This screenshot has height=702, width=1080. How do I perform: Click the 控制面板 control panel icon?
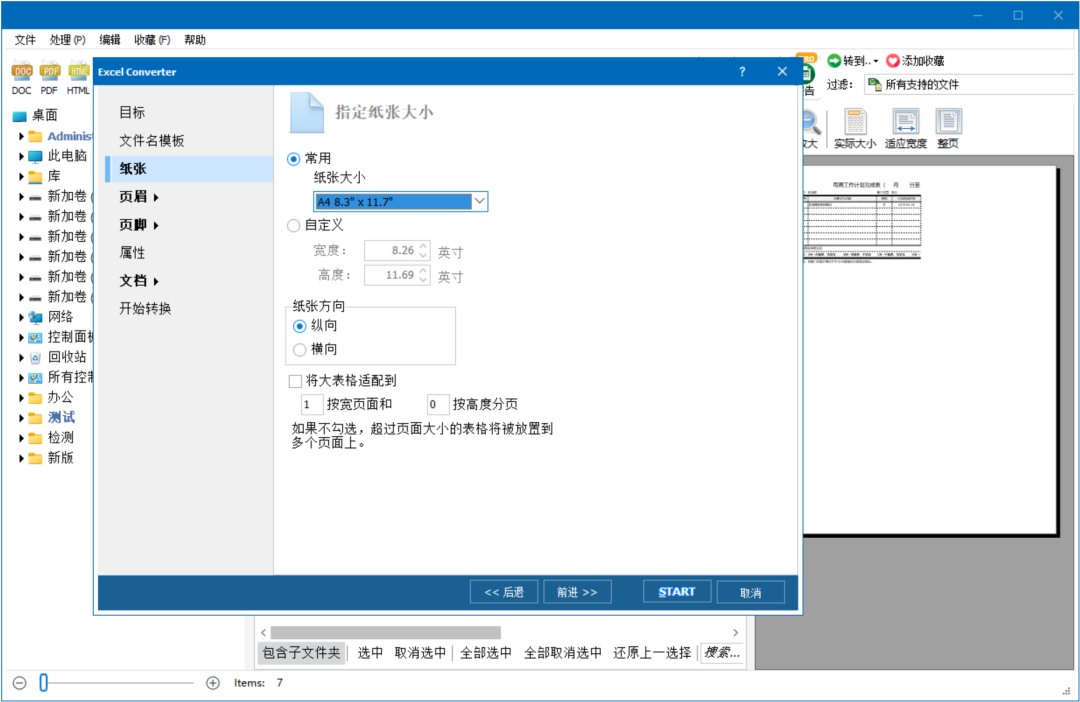coord(35,338)
